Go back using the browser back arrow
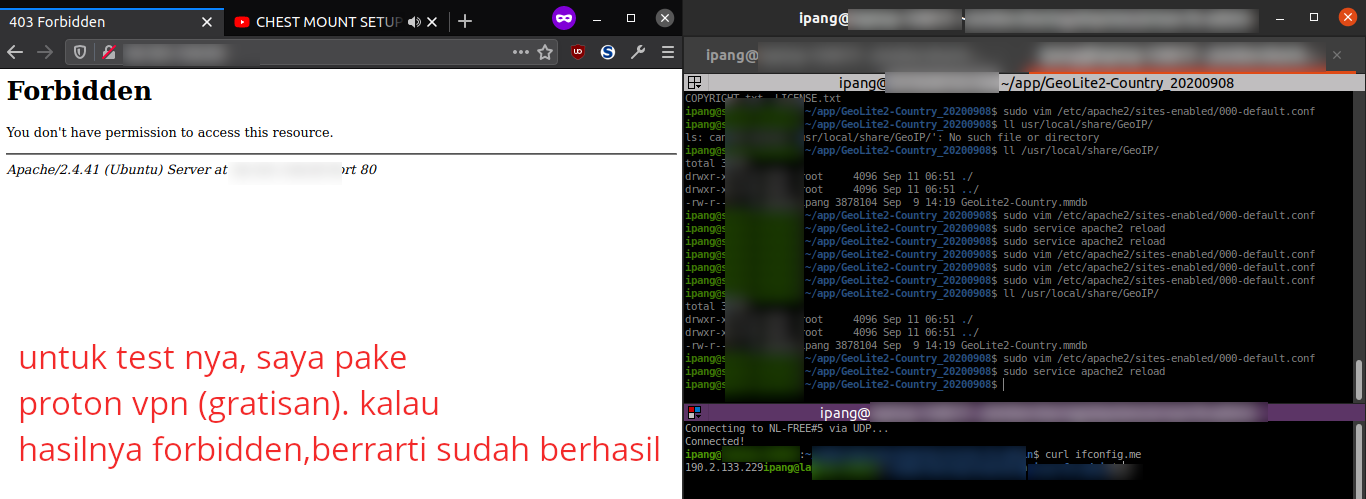Image resolution: width=1366 pixels, height=499 pixels. tap(15, 53)
